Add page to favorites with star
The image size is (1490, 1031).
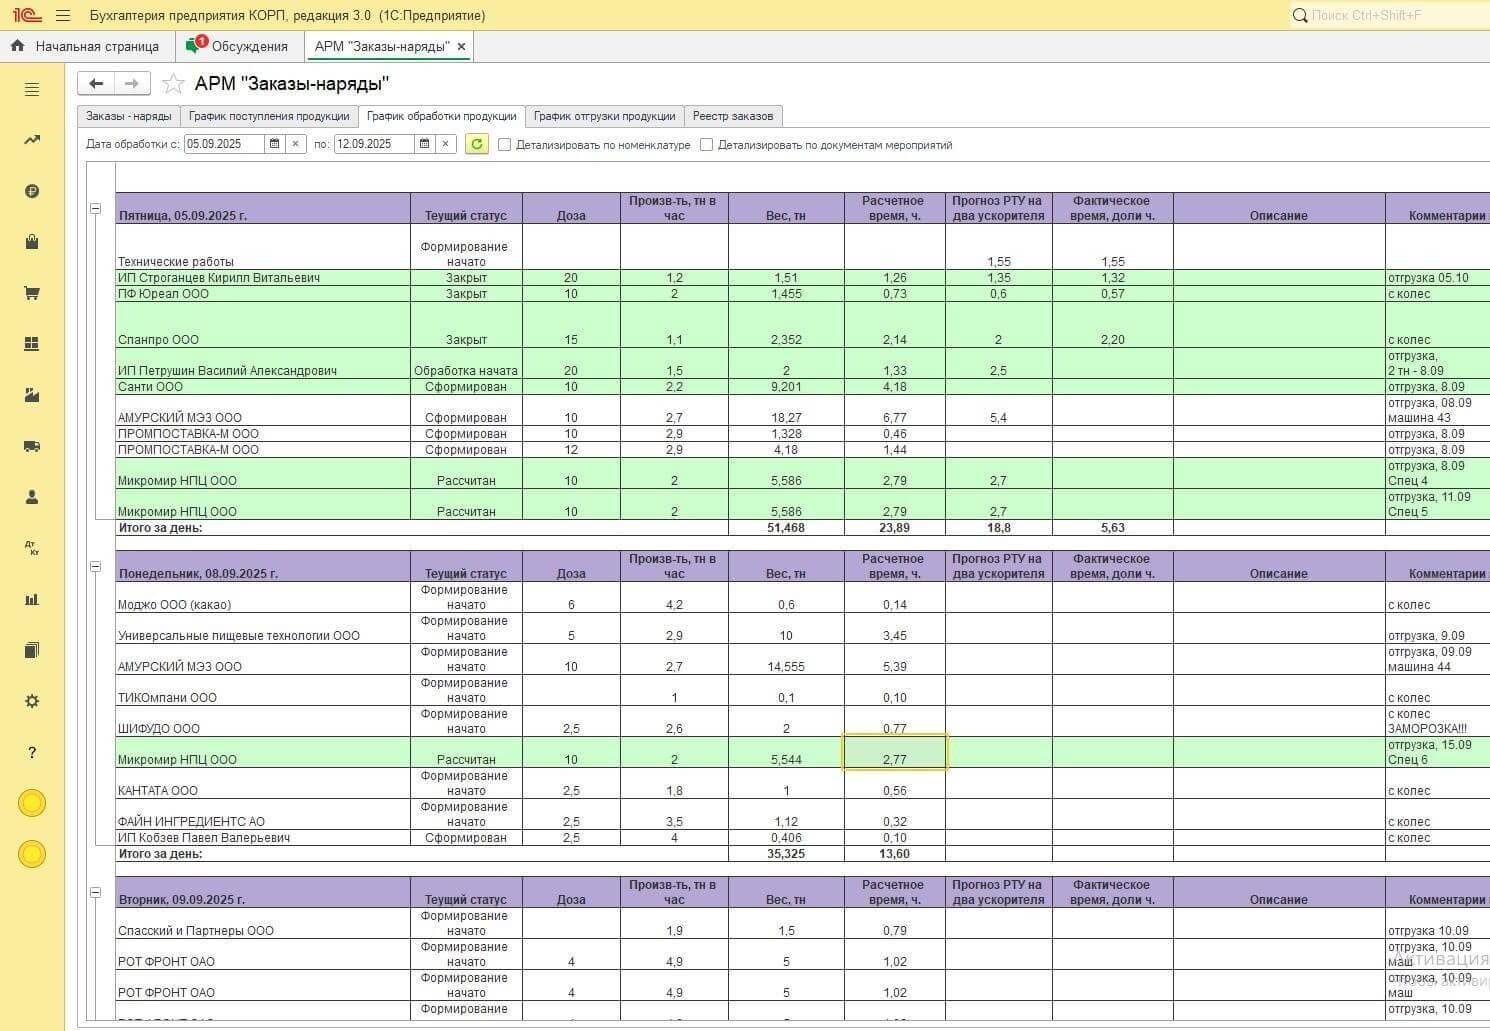pos(174,84)
